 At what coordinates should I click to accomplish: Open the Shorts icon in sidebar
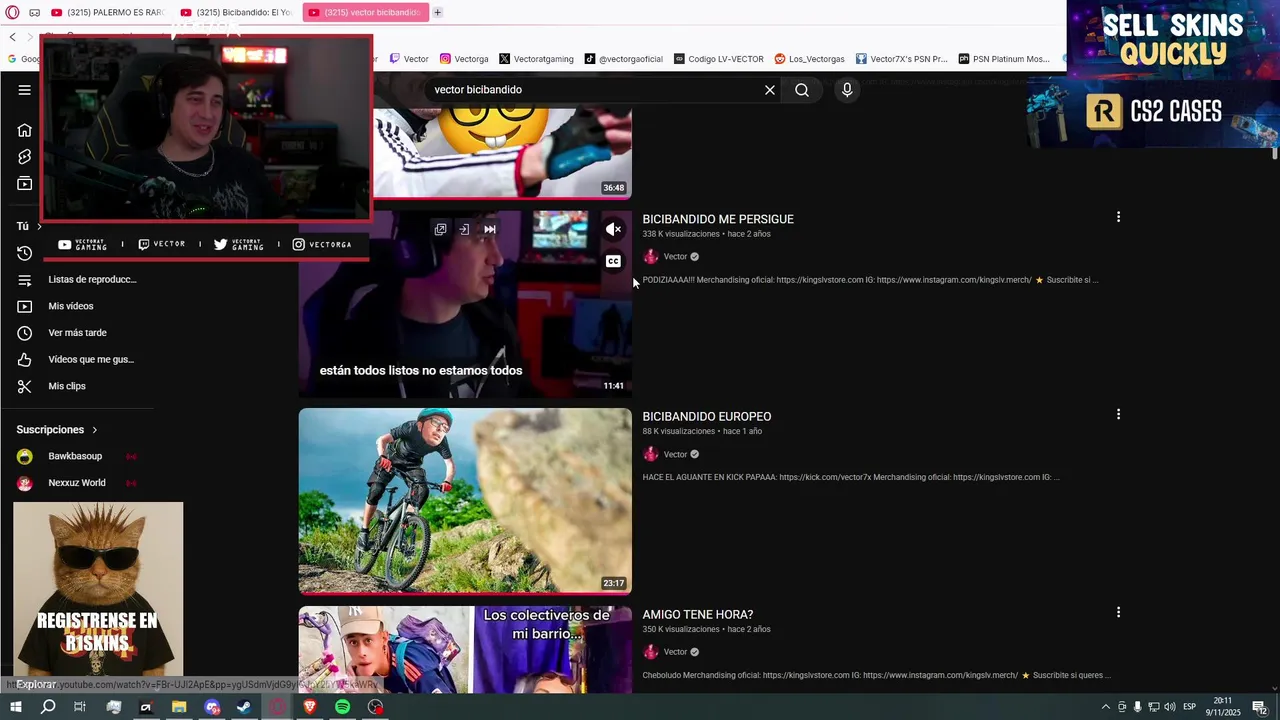(x=24, y=157)
